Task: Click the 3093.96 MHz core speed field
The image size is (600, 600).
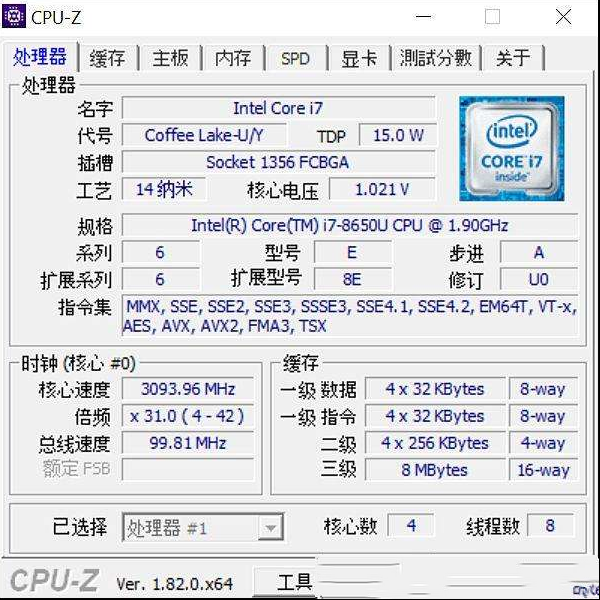Action: (188, 389)
